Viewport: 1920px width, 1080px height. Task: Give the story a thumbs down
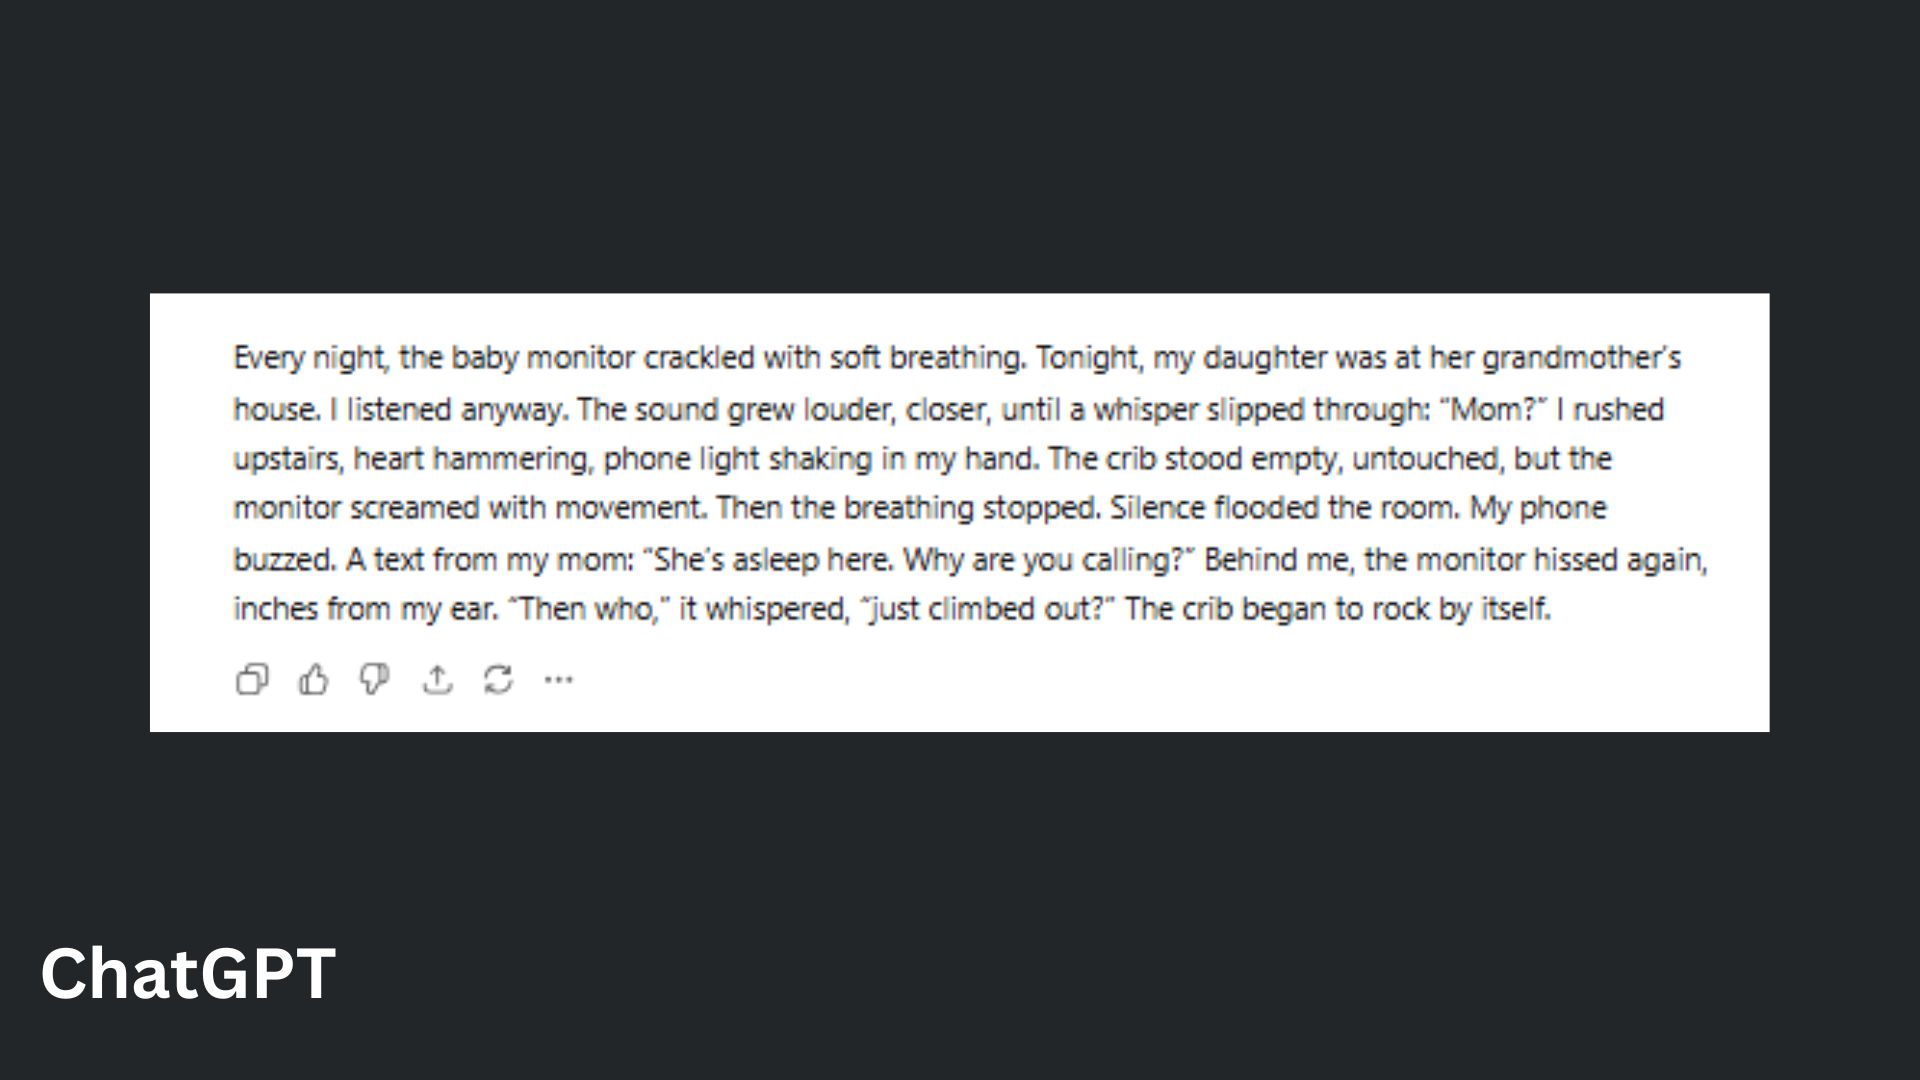pos(374,680)
